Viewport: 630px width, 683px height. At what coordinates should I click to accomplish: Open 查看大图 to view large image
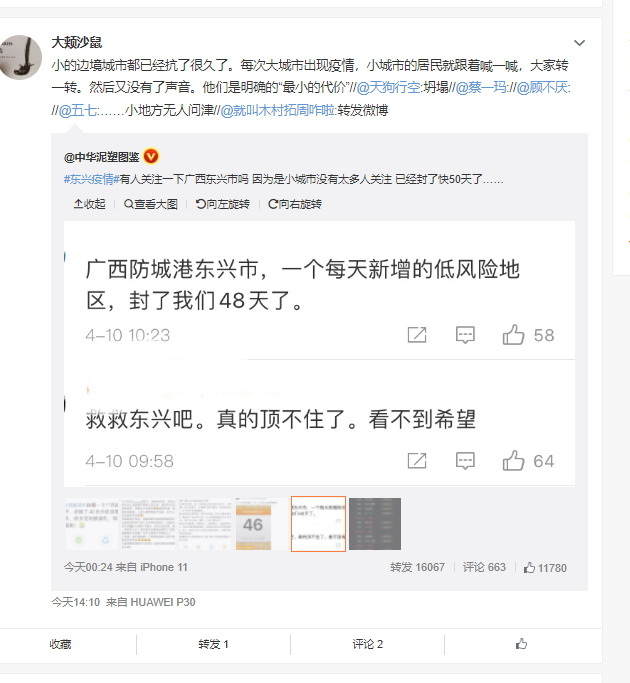(x=151, y=204)
